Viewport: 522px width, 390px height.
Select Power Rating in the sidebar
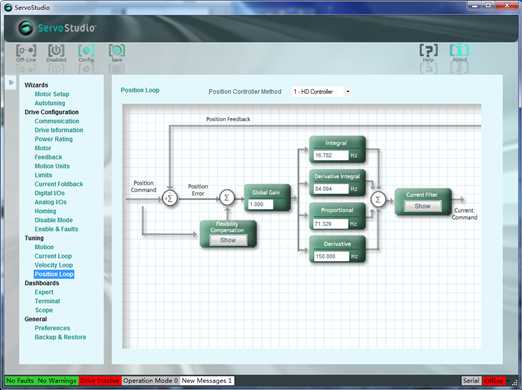(x=53, y=139)
